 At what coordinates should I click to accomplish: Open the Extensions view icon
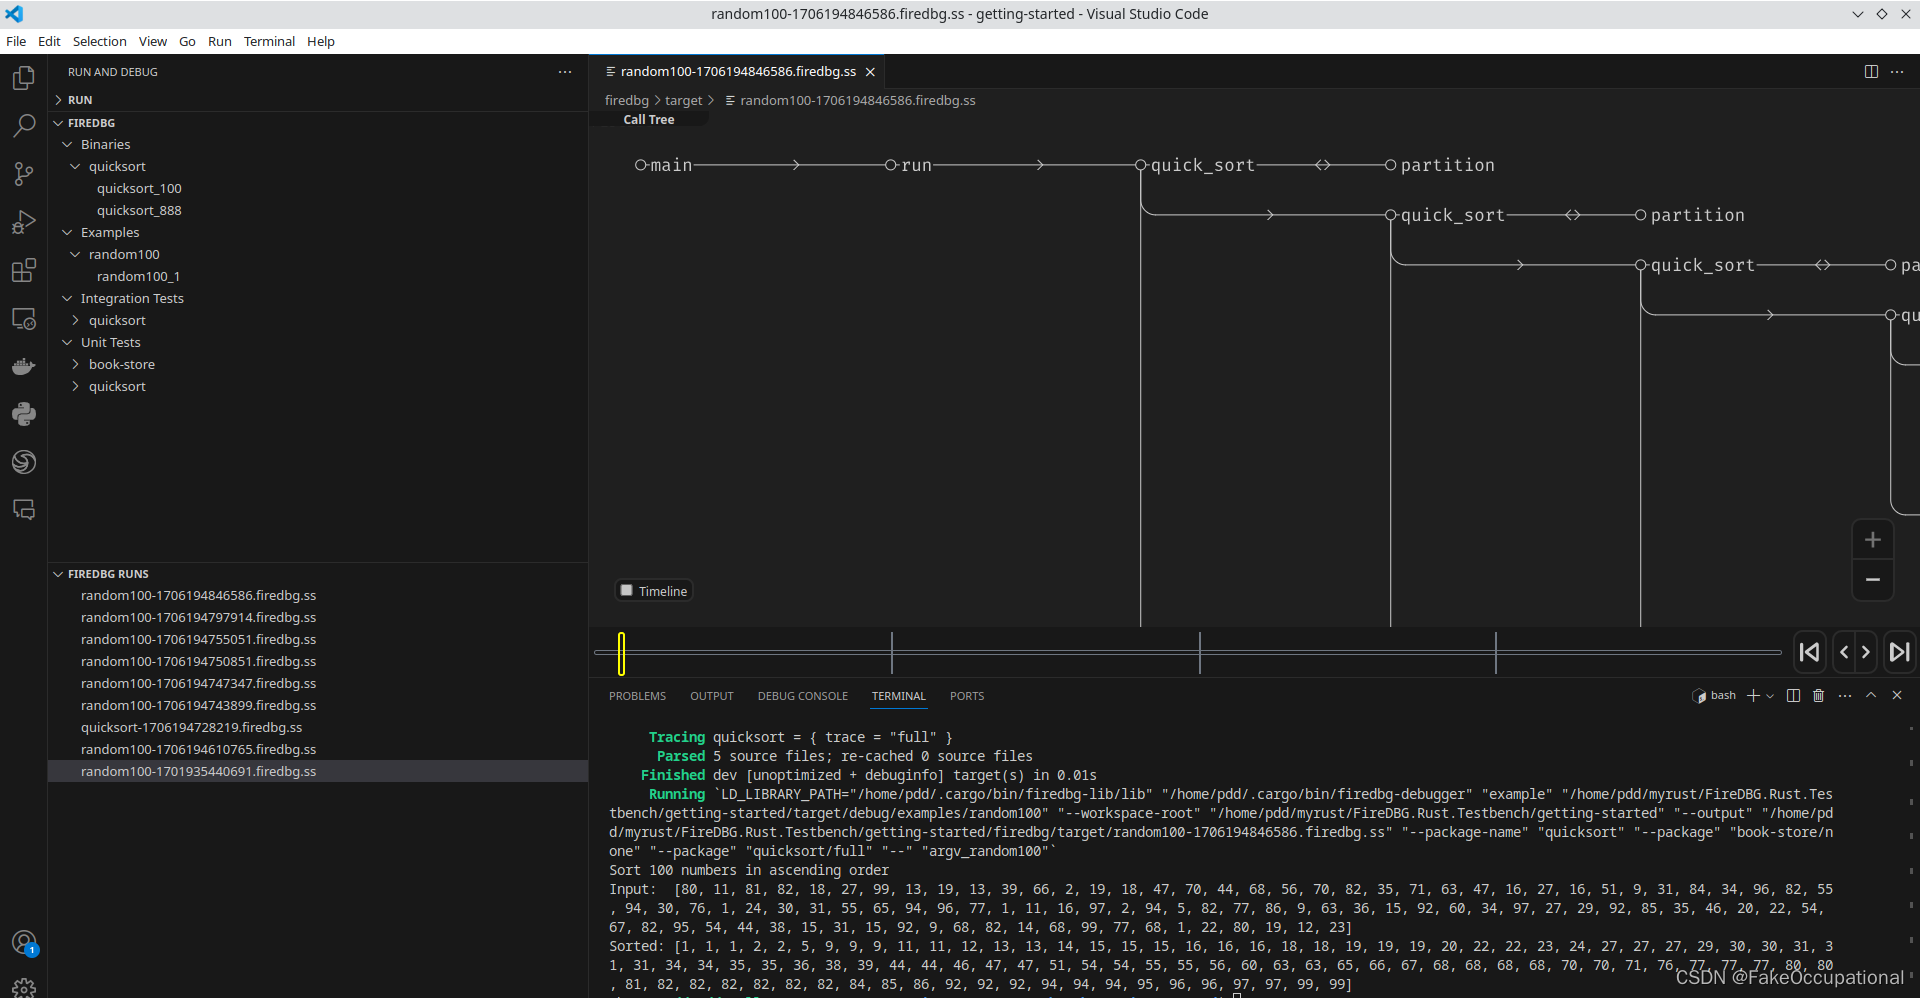24,270
